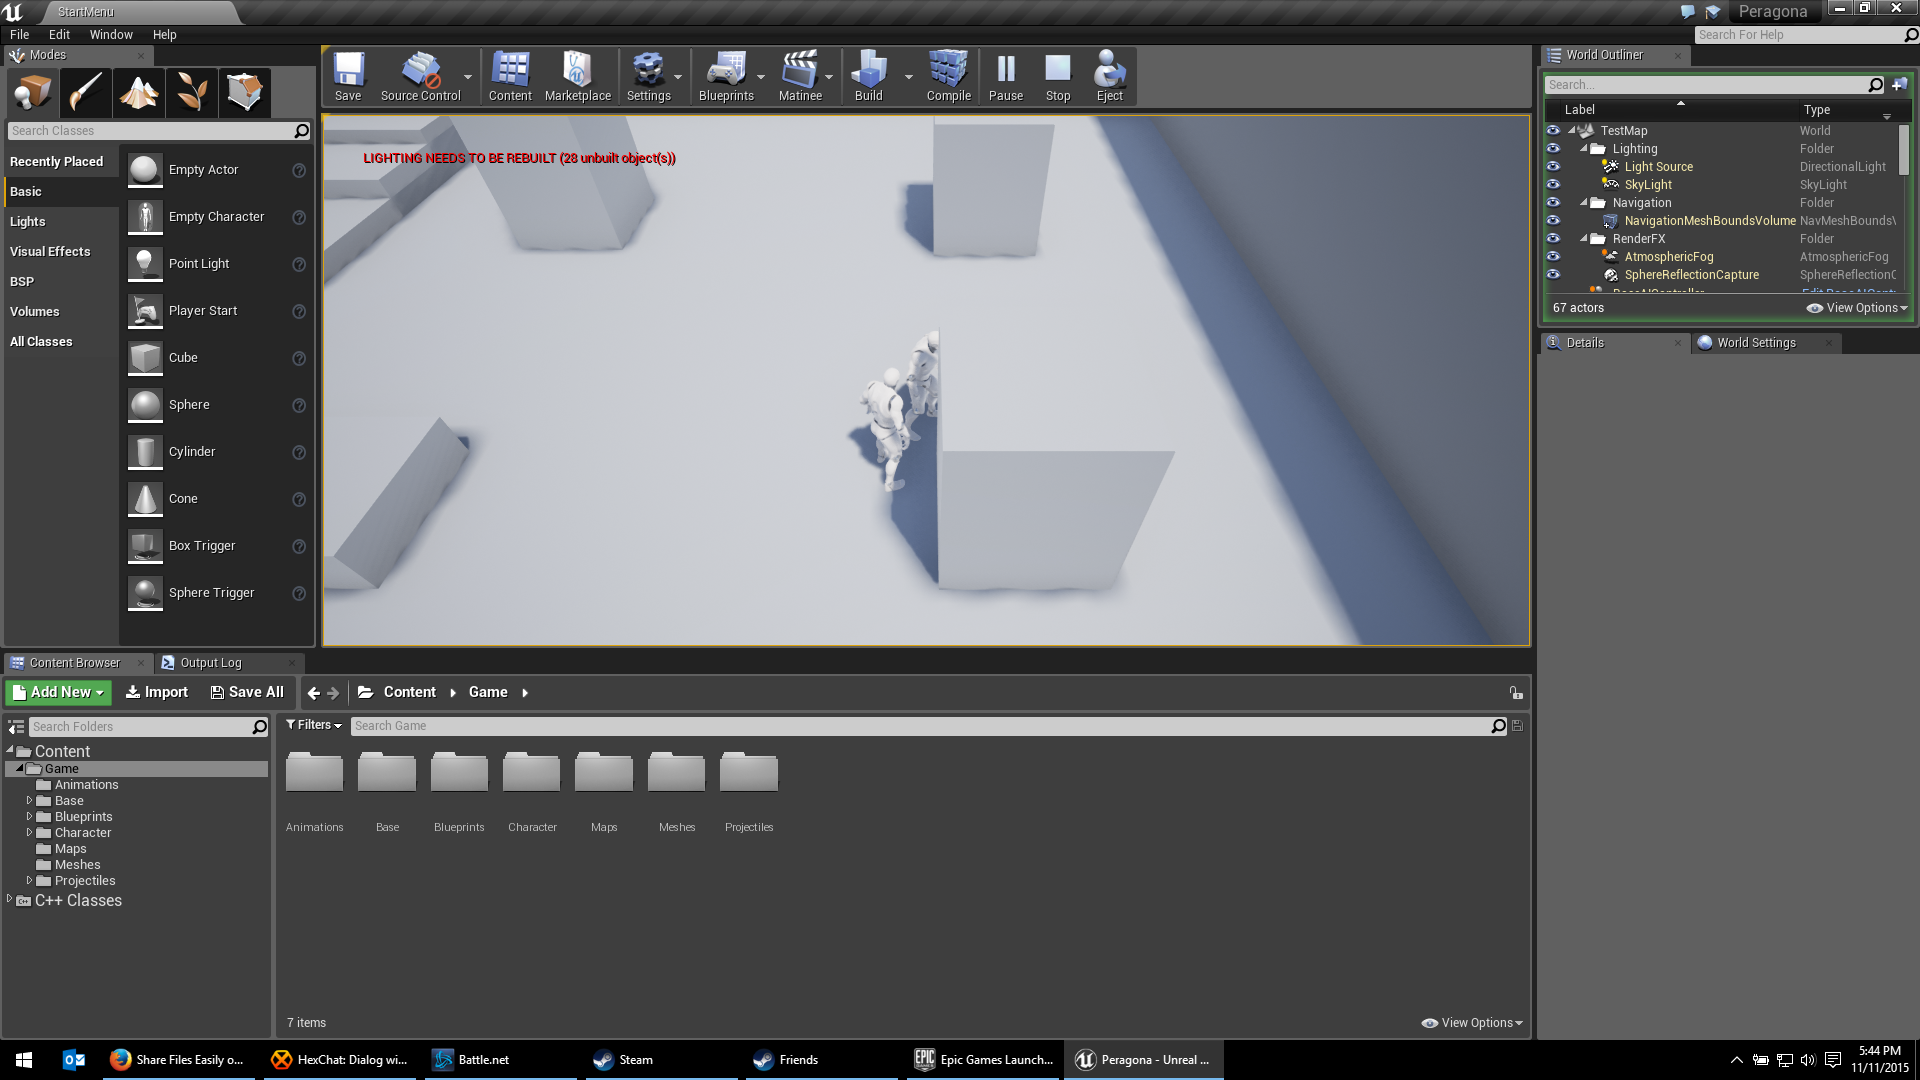
Task: Click the Add New button
Action: point(58,692)
